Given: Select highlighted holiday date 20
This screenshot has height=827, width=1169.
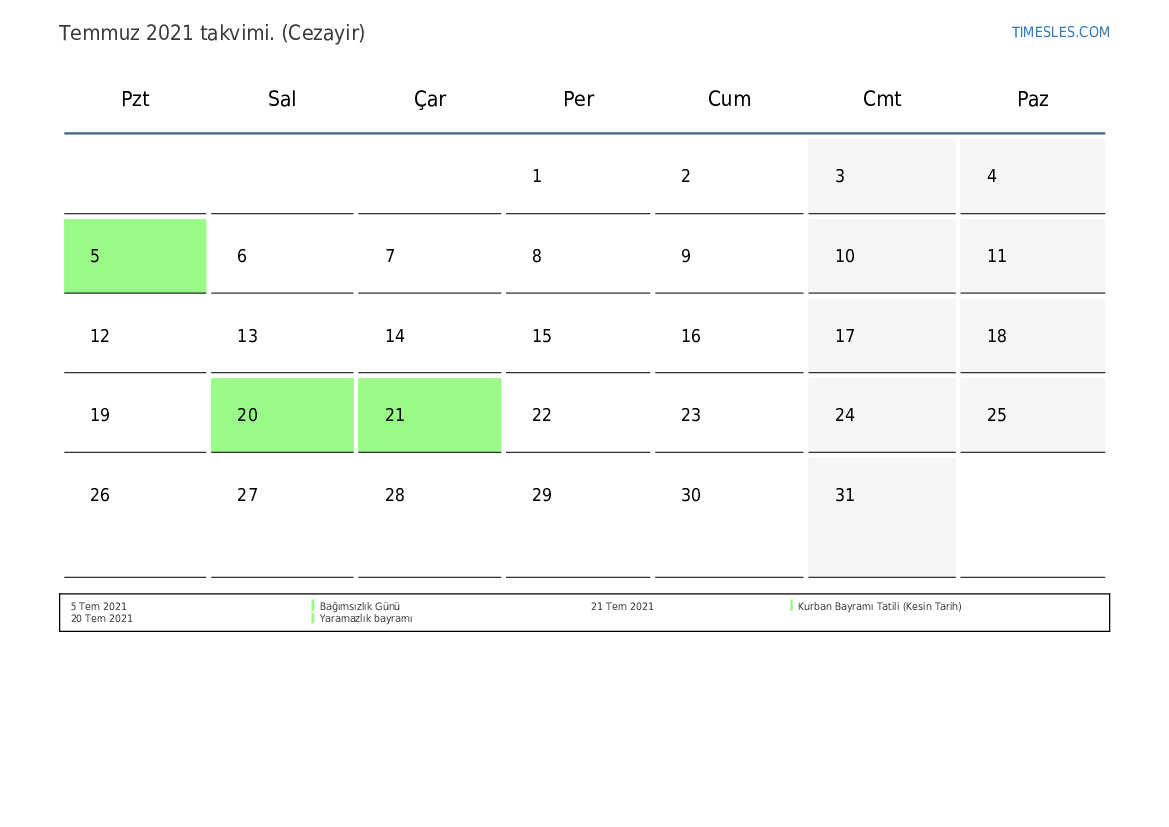Looking at the screenshot, I should (x=282, y=415).
